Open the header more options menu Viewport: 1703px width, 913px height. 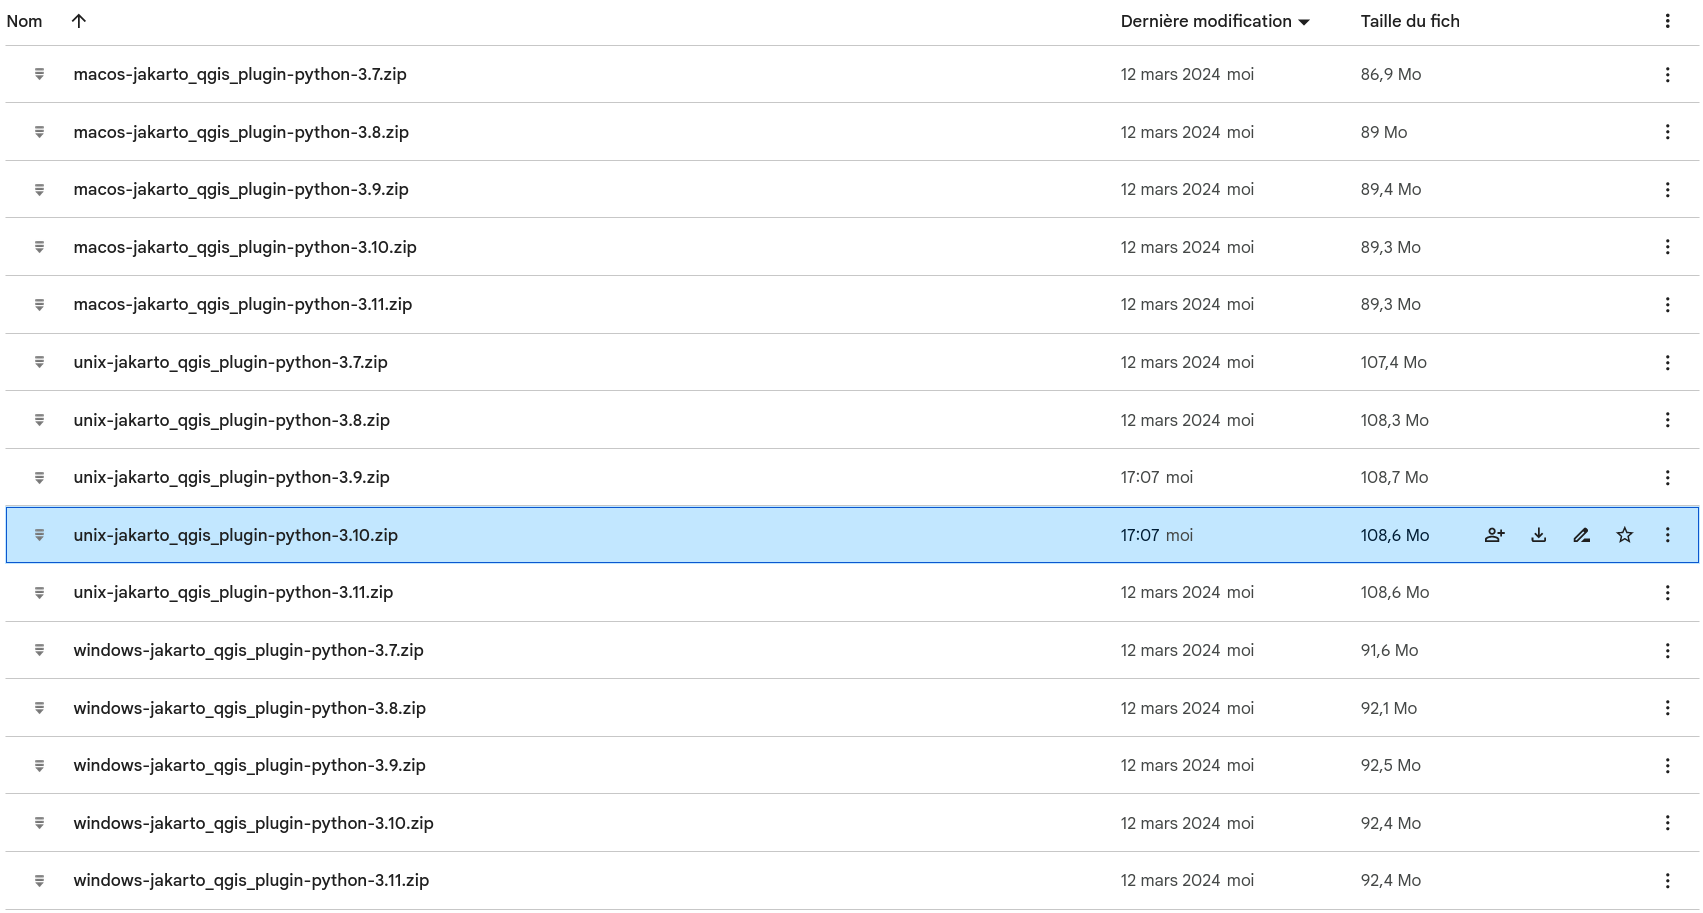(x=1667, y=21)
